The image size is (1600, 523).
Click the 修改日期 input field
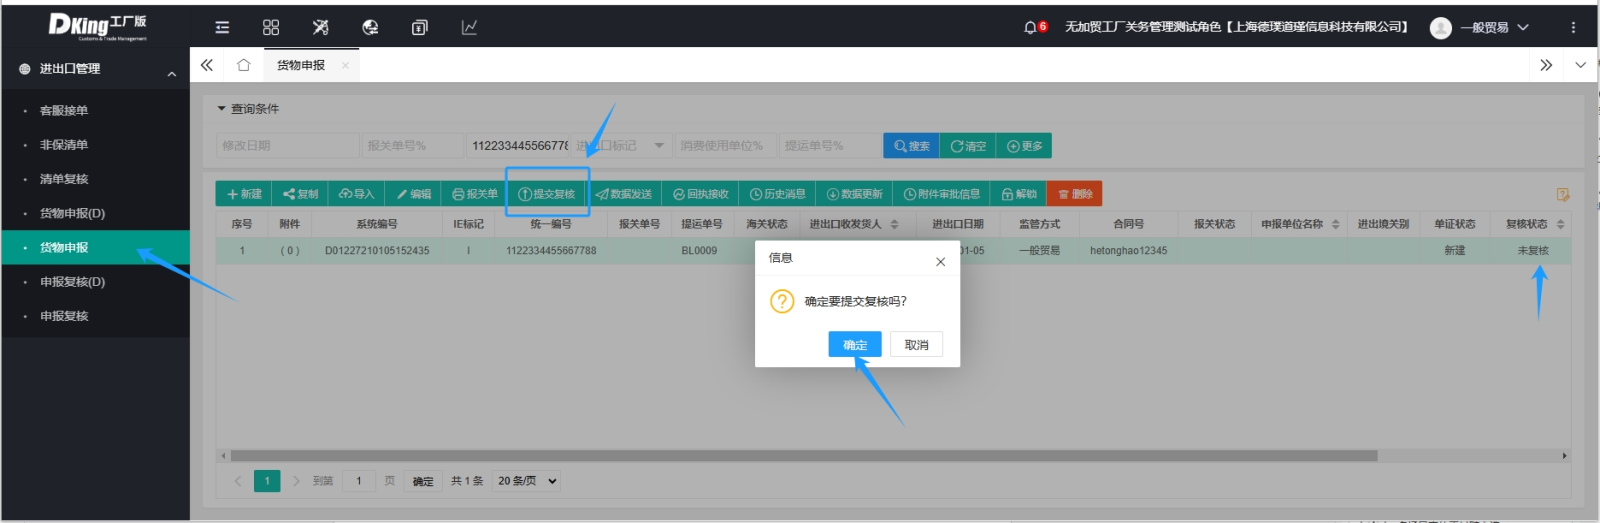coord(287,146)
